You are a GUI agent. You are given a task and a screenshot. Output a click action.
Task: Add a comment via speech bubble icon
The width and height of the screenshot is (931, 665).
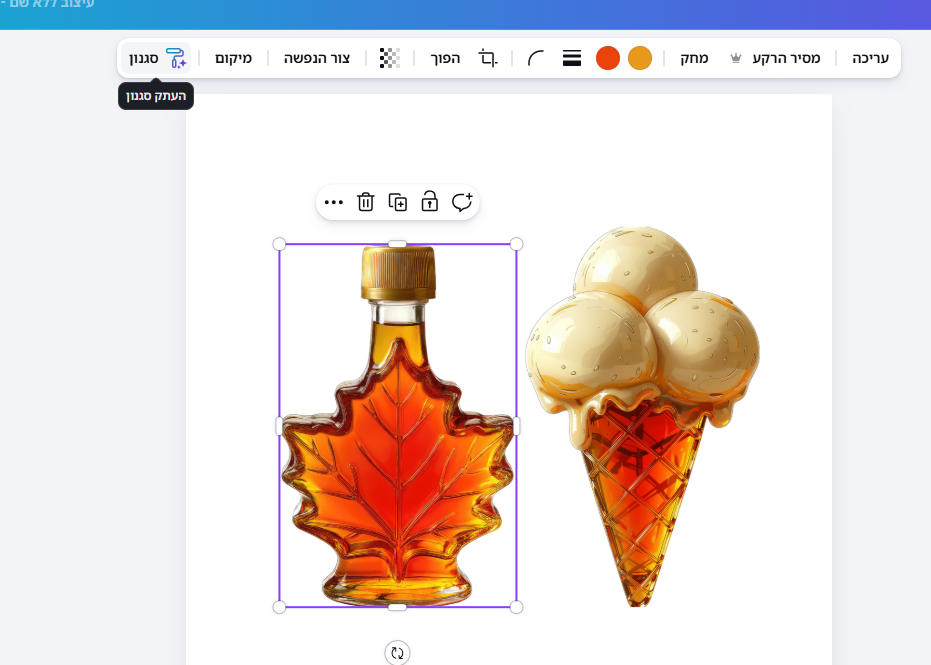462,202
